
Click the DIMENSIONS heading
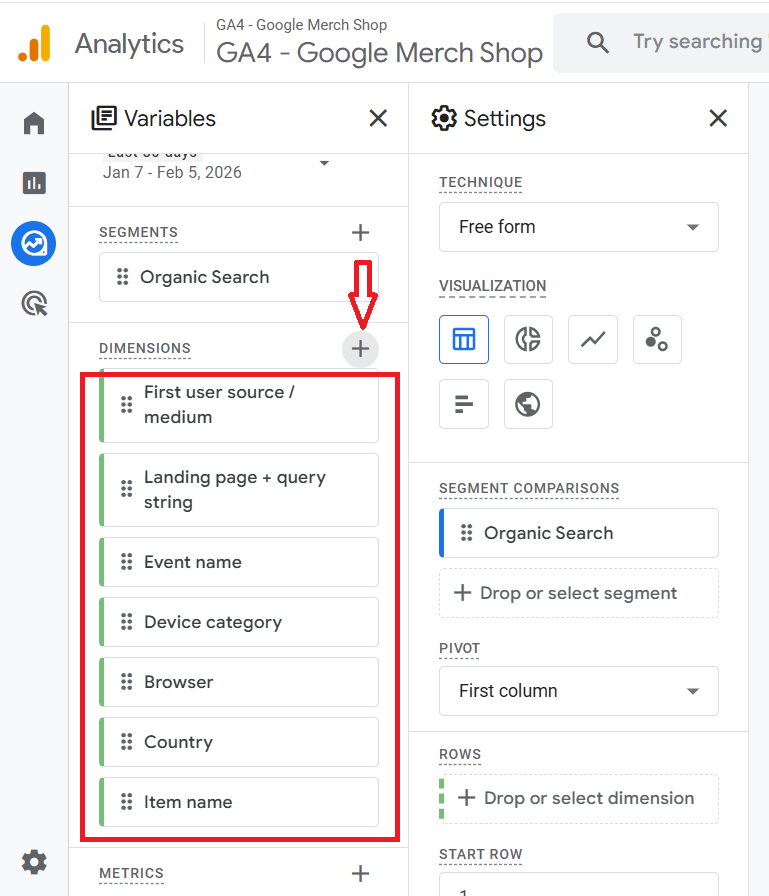pyautogui.click(x=145, y=348)
